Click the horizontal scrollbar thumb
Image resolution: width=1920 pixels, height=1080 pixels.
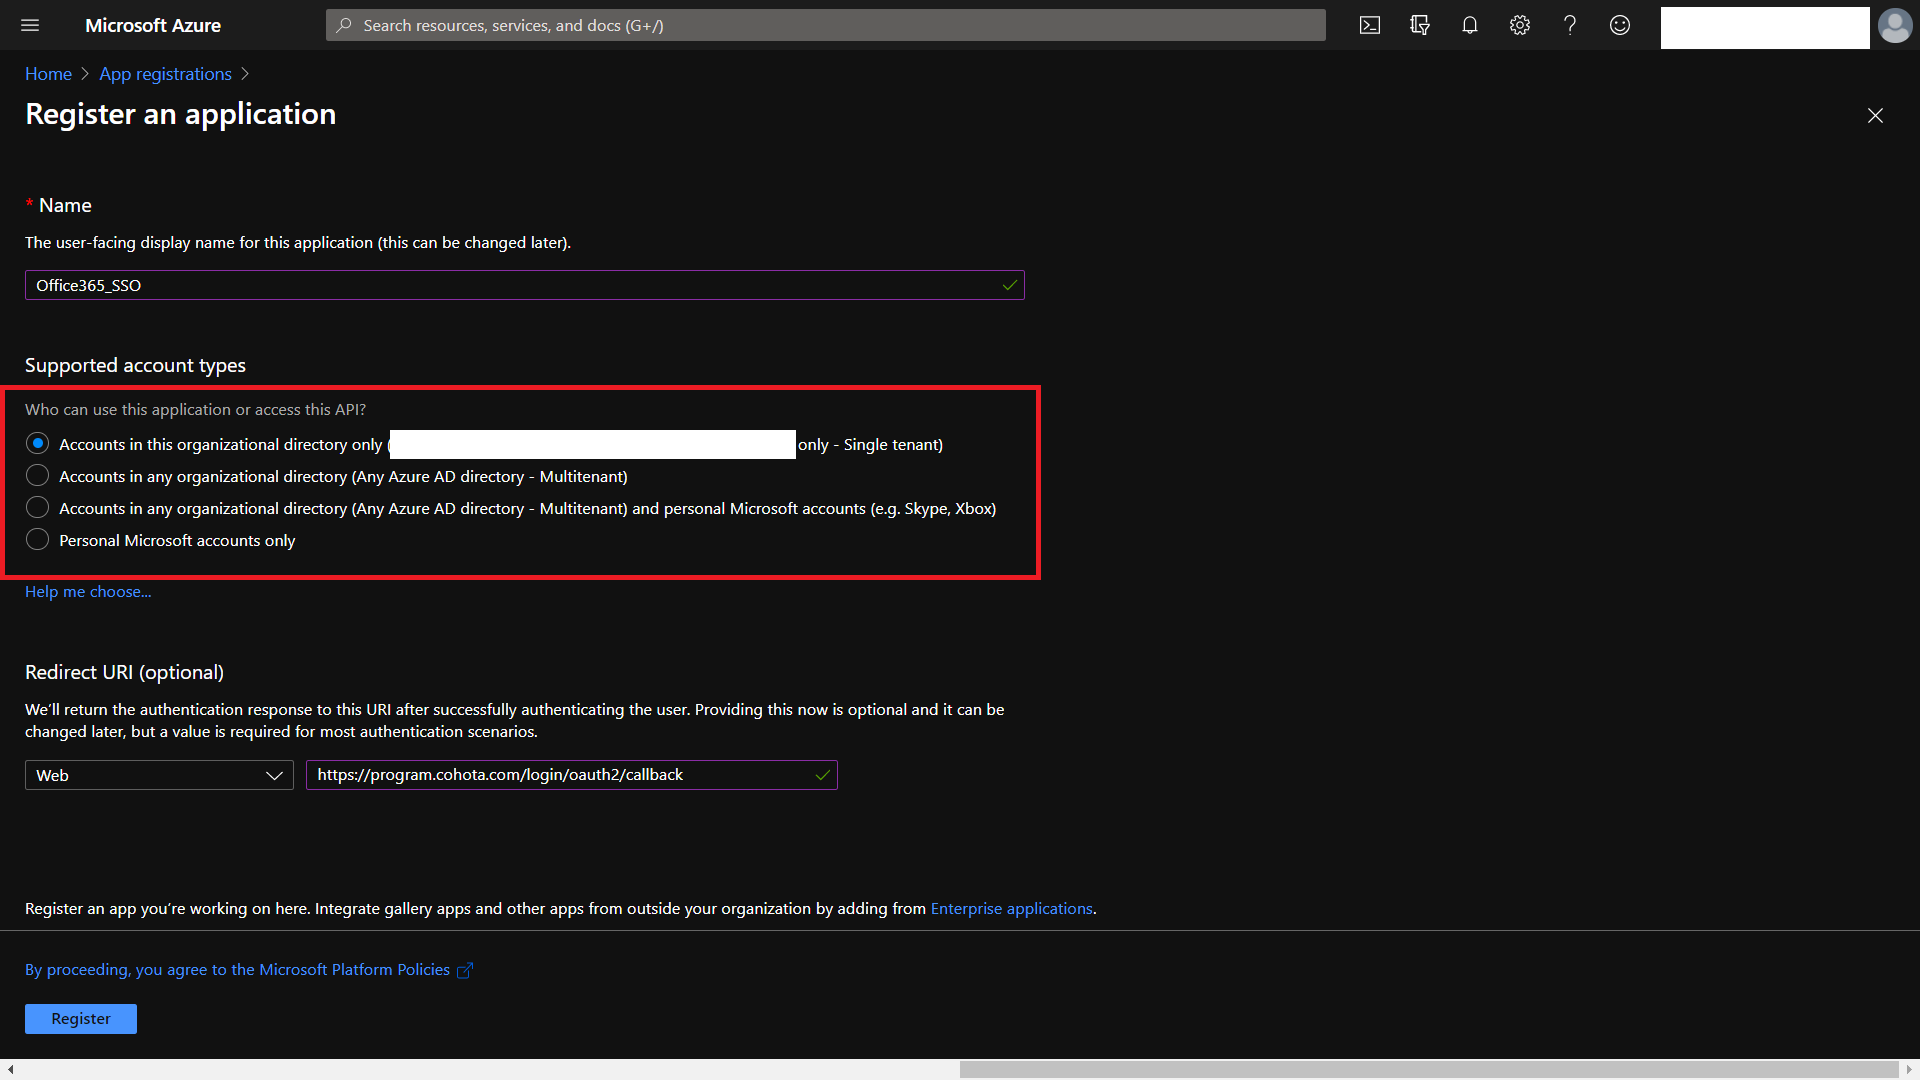point(1429,1069)
